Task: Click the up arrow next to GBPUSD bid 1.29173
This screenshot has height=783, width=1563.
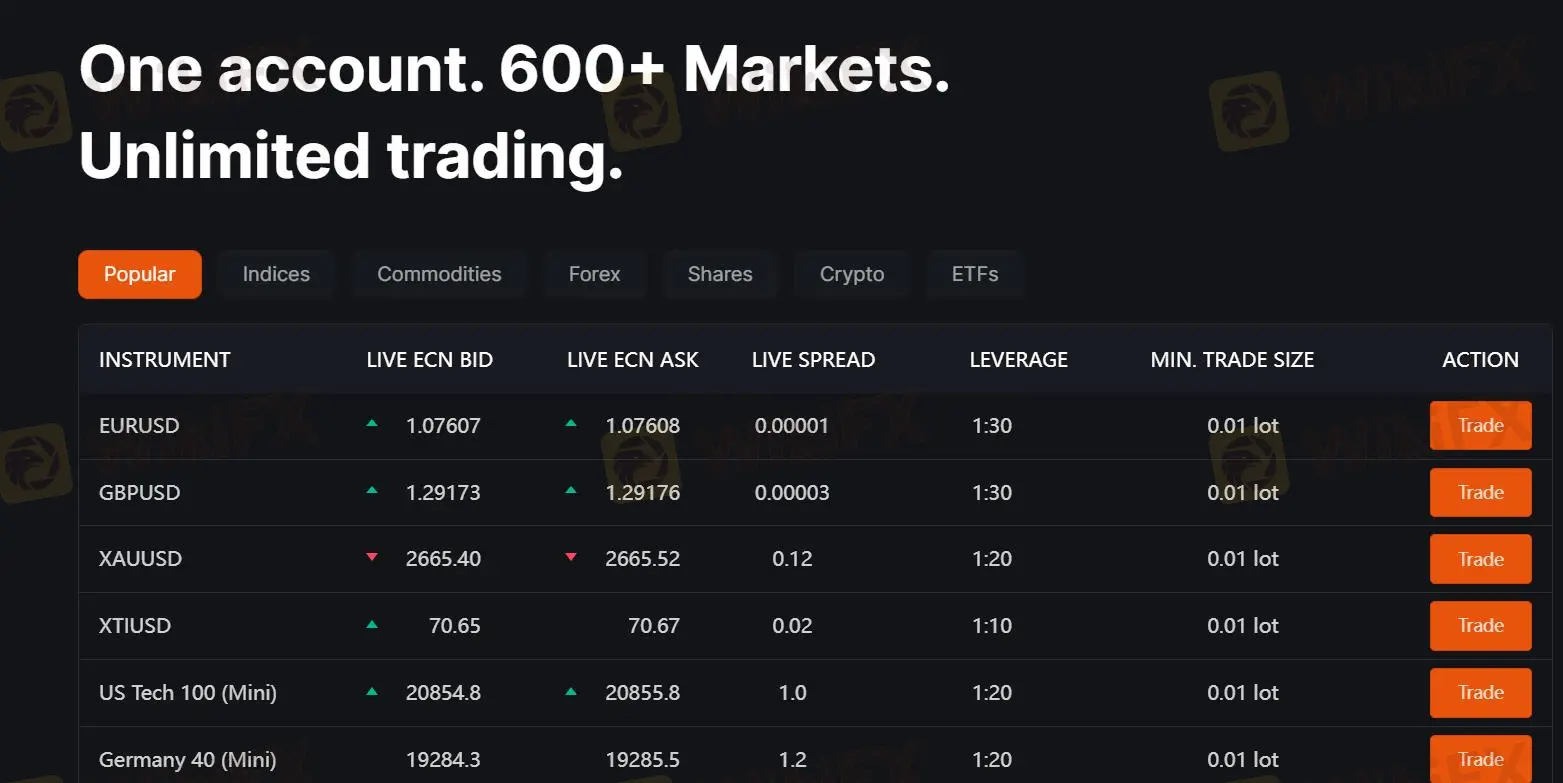Action: (371, 492)
